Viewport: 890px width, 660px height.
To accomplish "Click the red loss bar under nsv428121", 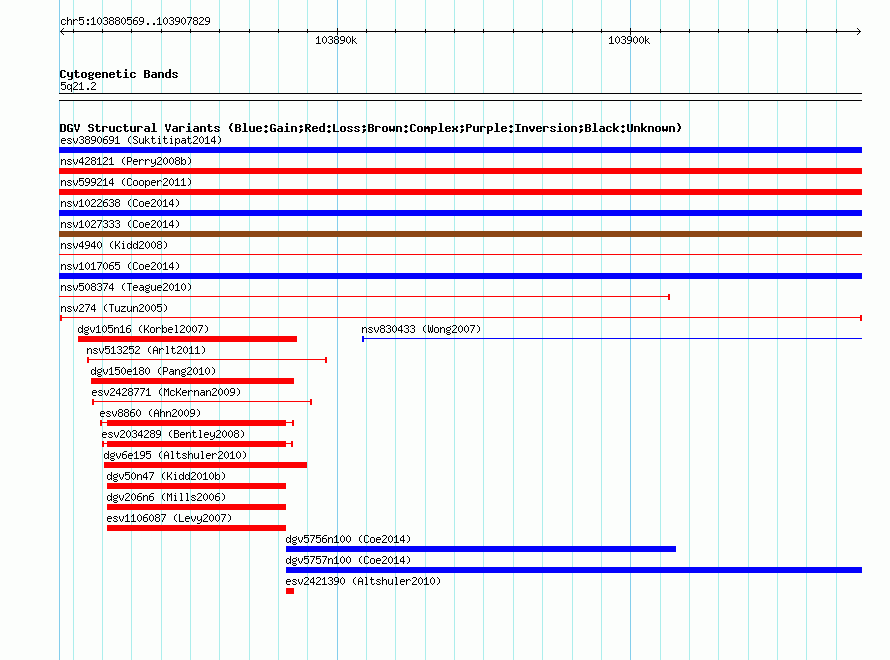I will click(460, 171).
